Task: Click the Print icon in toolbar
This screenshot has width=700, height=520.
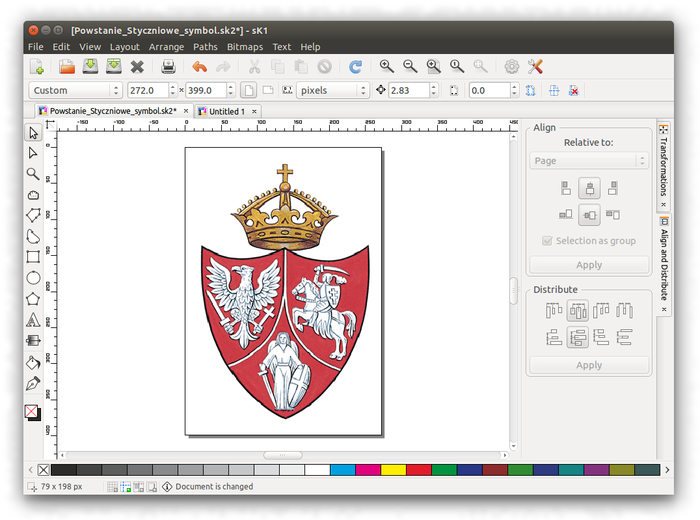Action: click(x=168, y=67)
